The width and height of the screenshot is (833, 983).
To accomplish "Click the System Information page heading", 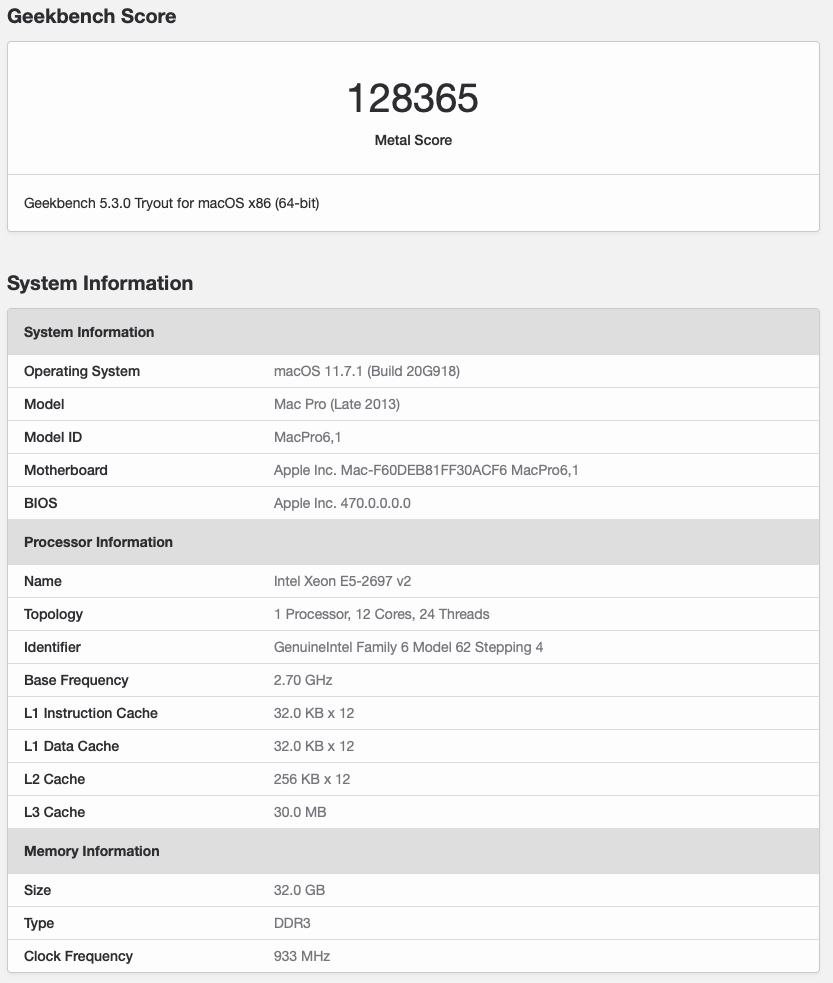I will click(x=100, y=283).
